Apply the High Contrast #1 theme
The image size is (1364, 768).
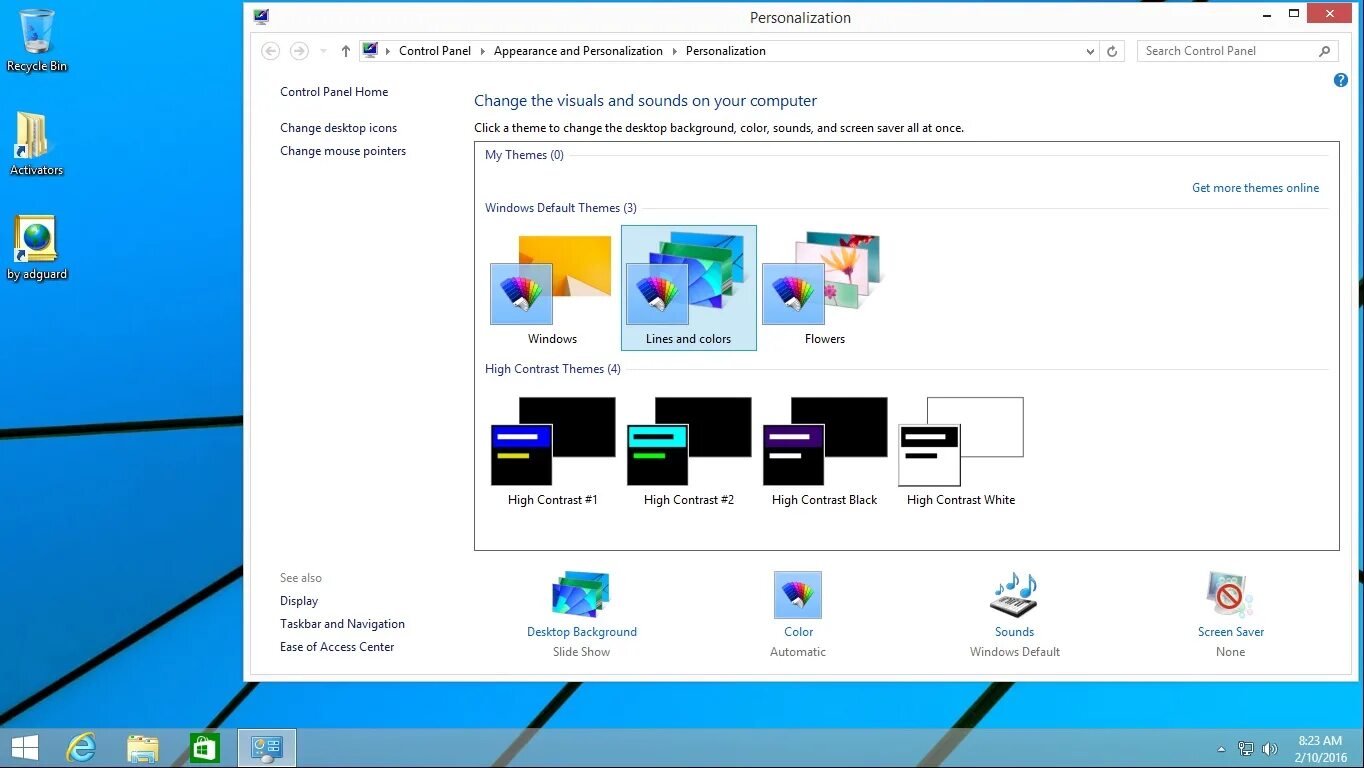tap(552, 449)
